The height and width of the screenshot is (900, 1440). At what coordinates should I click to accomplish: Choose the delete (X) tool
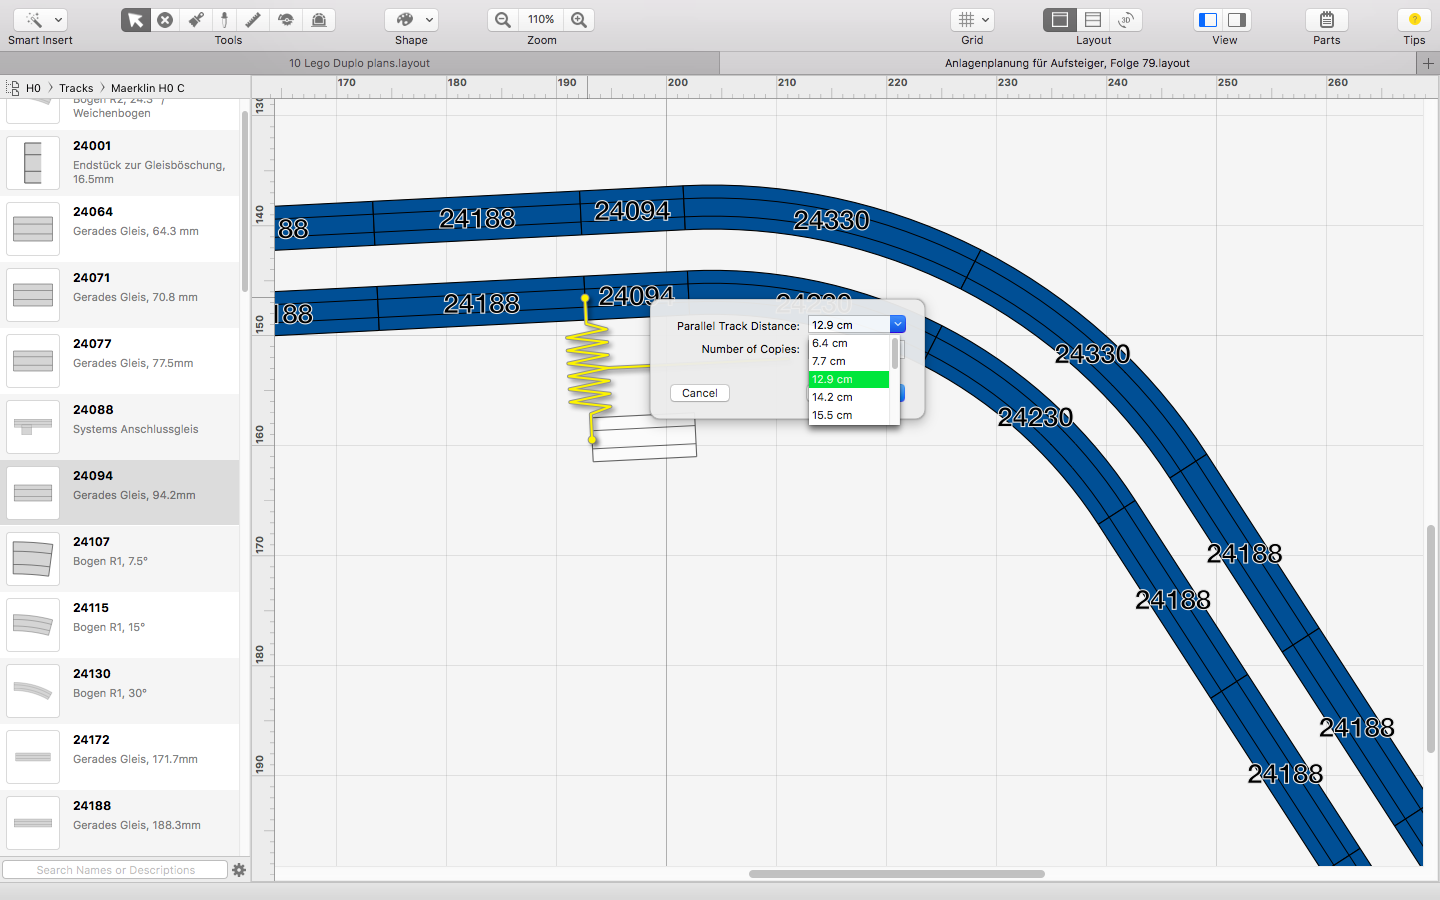pos(165,20)
